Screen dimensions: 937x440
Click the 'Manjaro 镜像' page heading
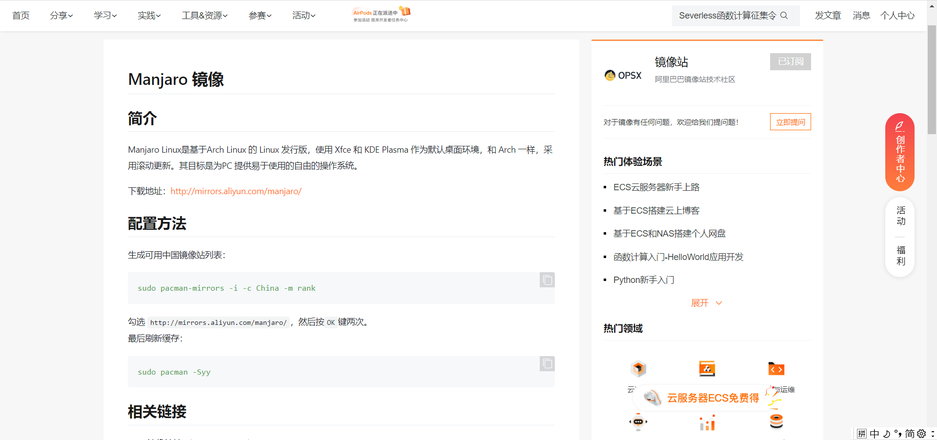[176, 80]
